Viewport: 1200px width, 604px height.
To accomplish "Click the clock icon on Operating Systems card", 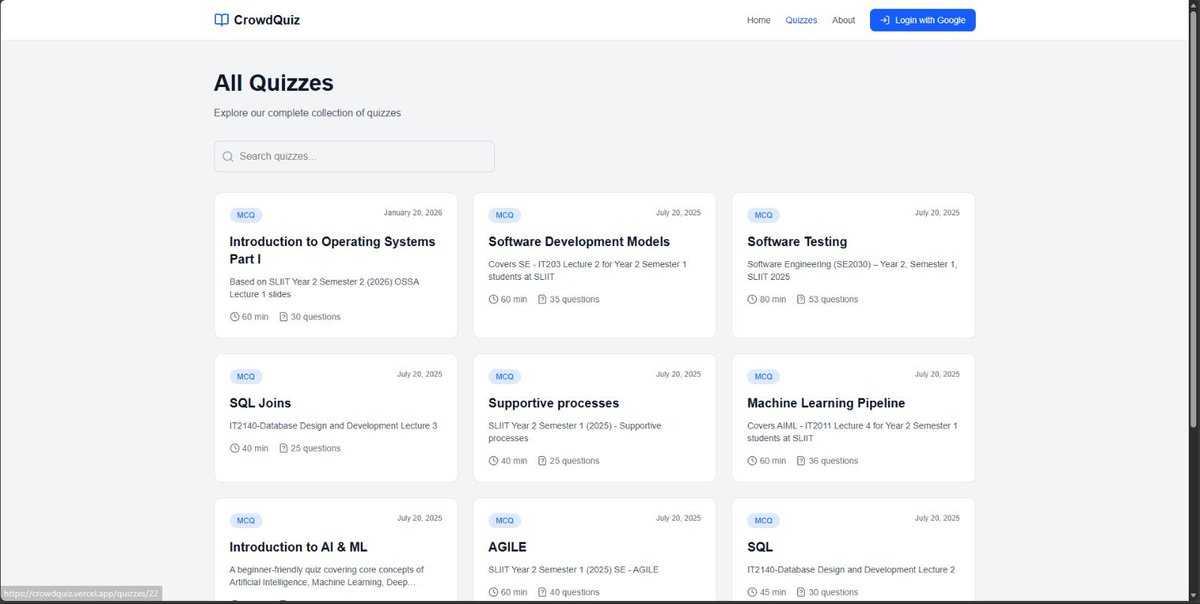I will click(234, 317).
